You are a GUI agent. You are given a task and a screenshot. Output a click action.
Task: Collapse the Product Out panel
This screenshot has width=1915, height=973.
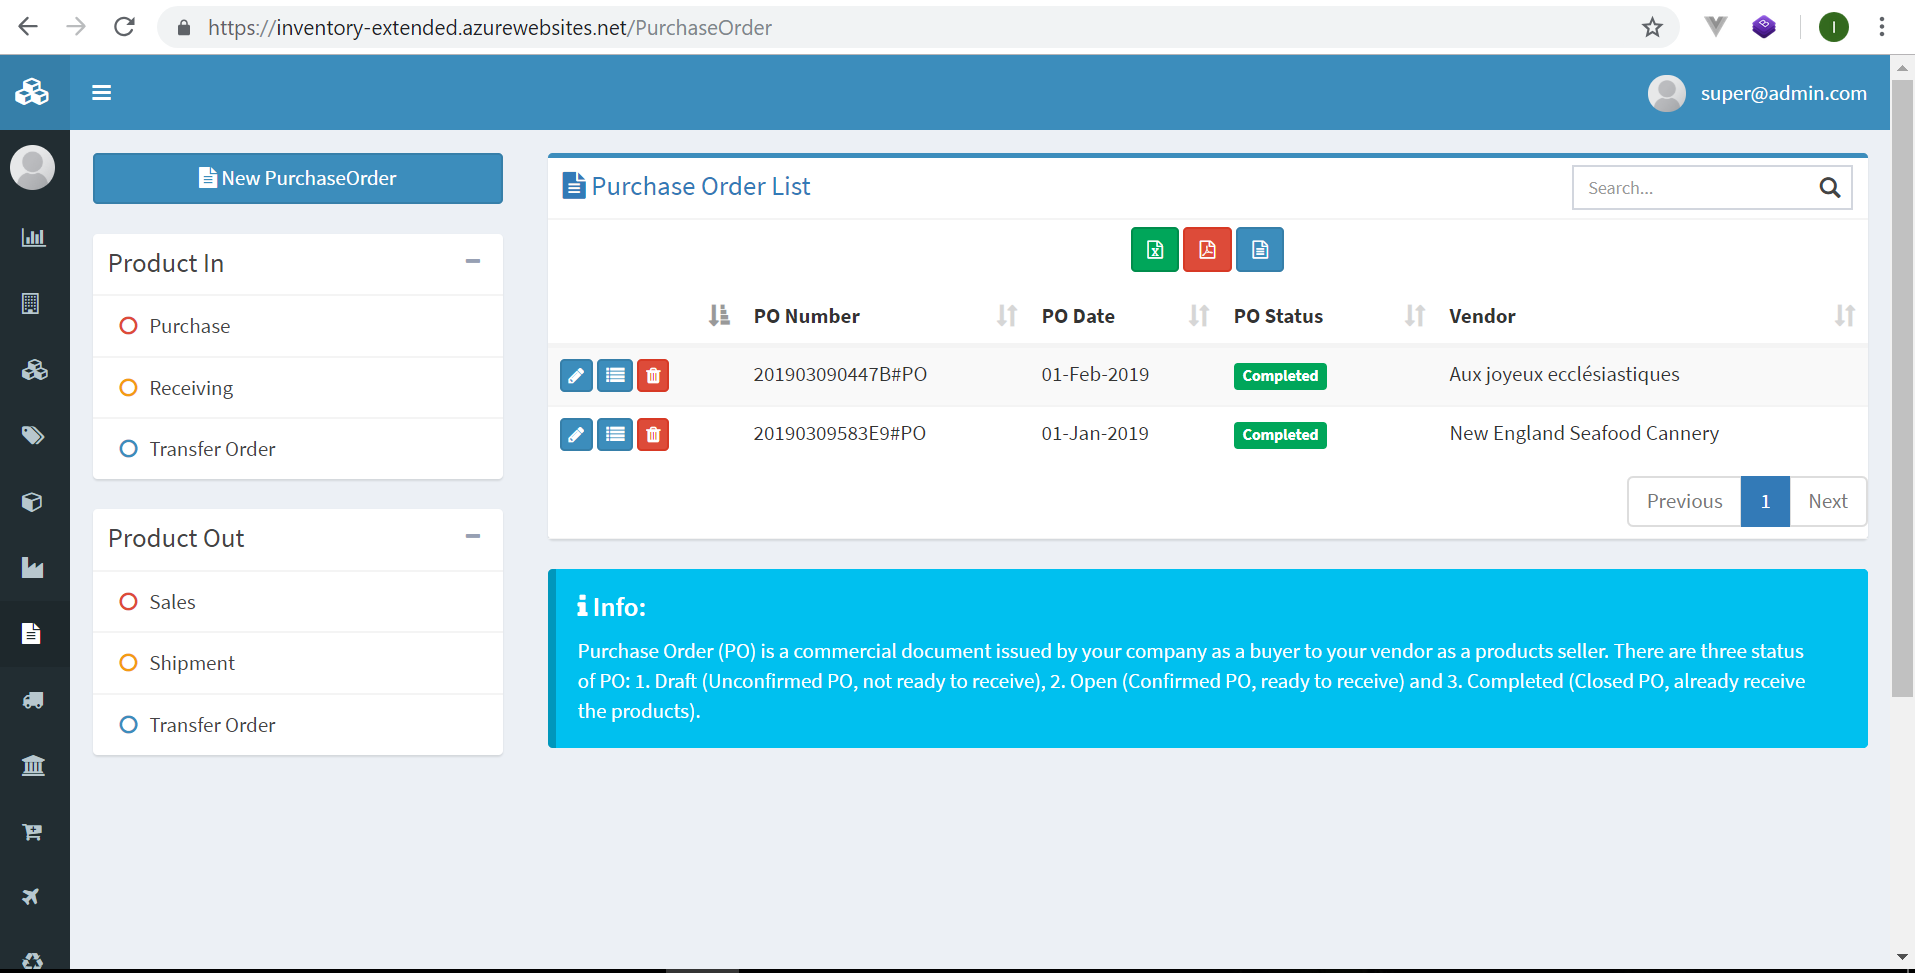tap(472, 536)
